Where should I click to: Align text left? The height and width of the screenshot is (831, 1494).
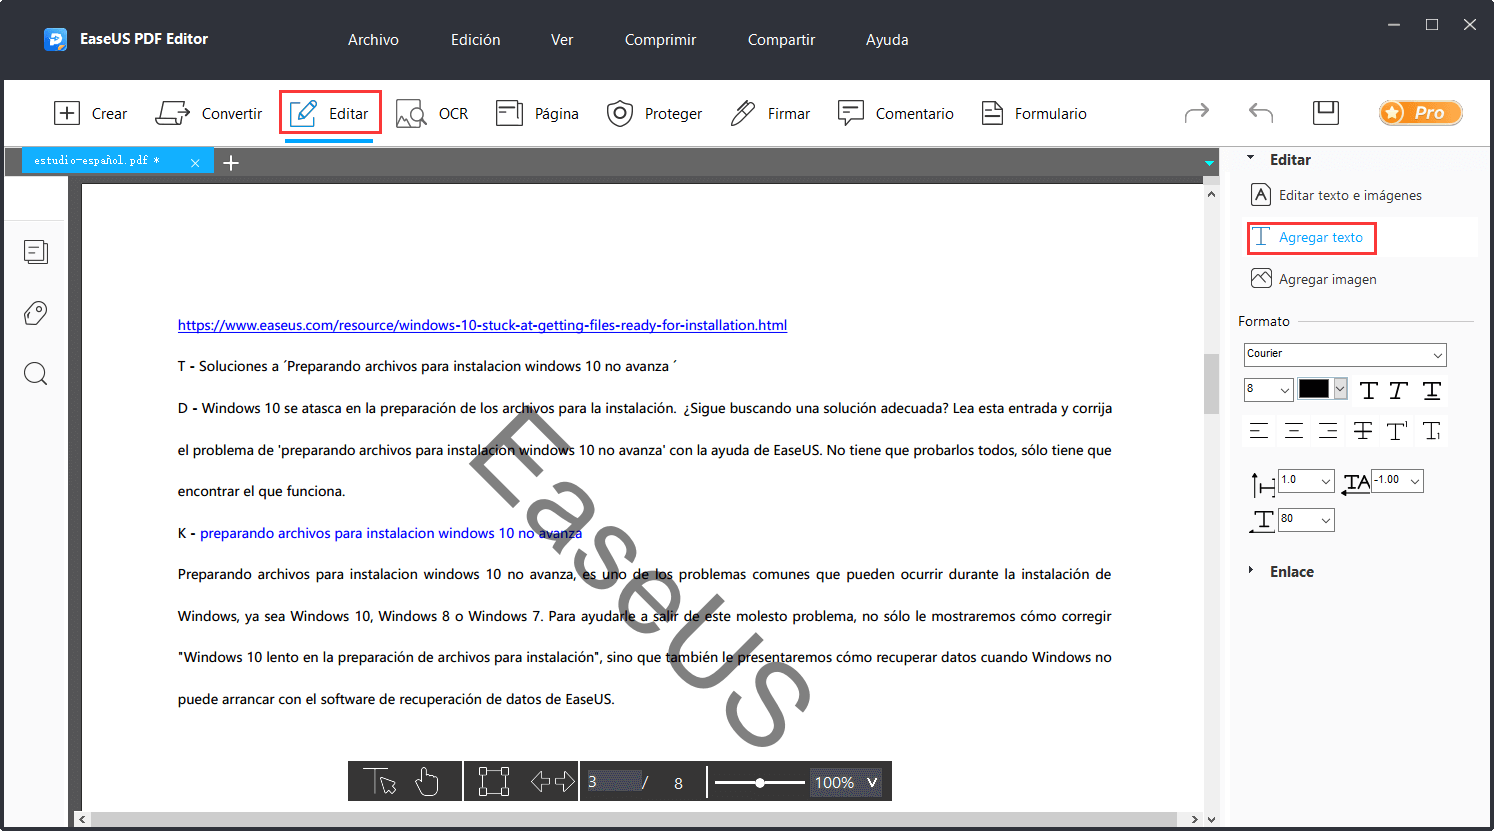pos(1259,431)
